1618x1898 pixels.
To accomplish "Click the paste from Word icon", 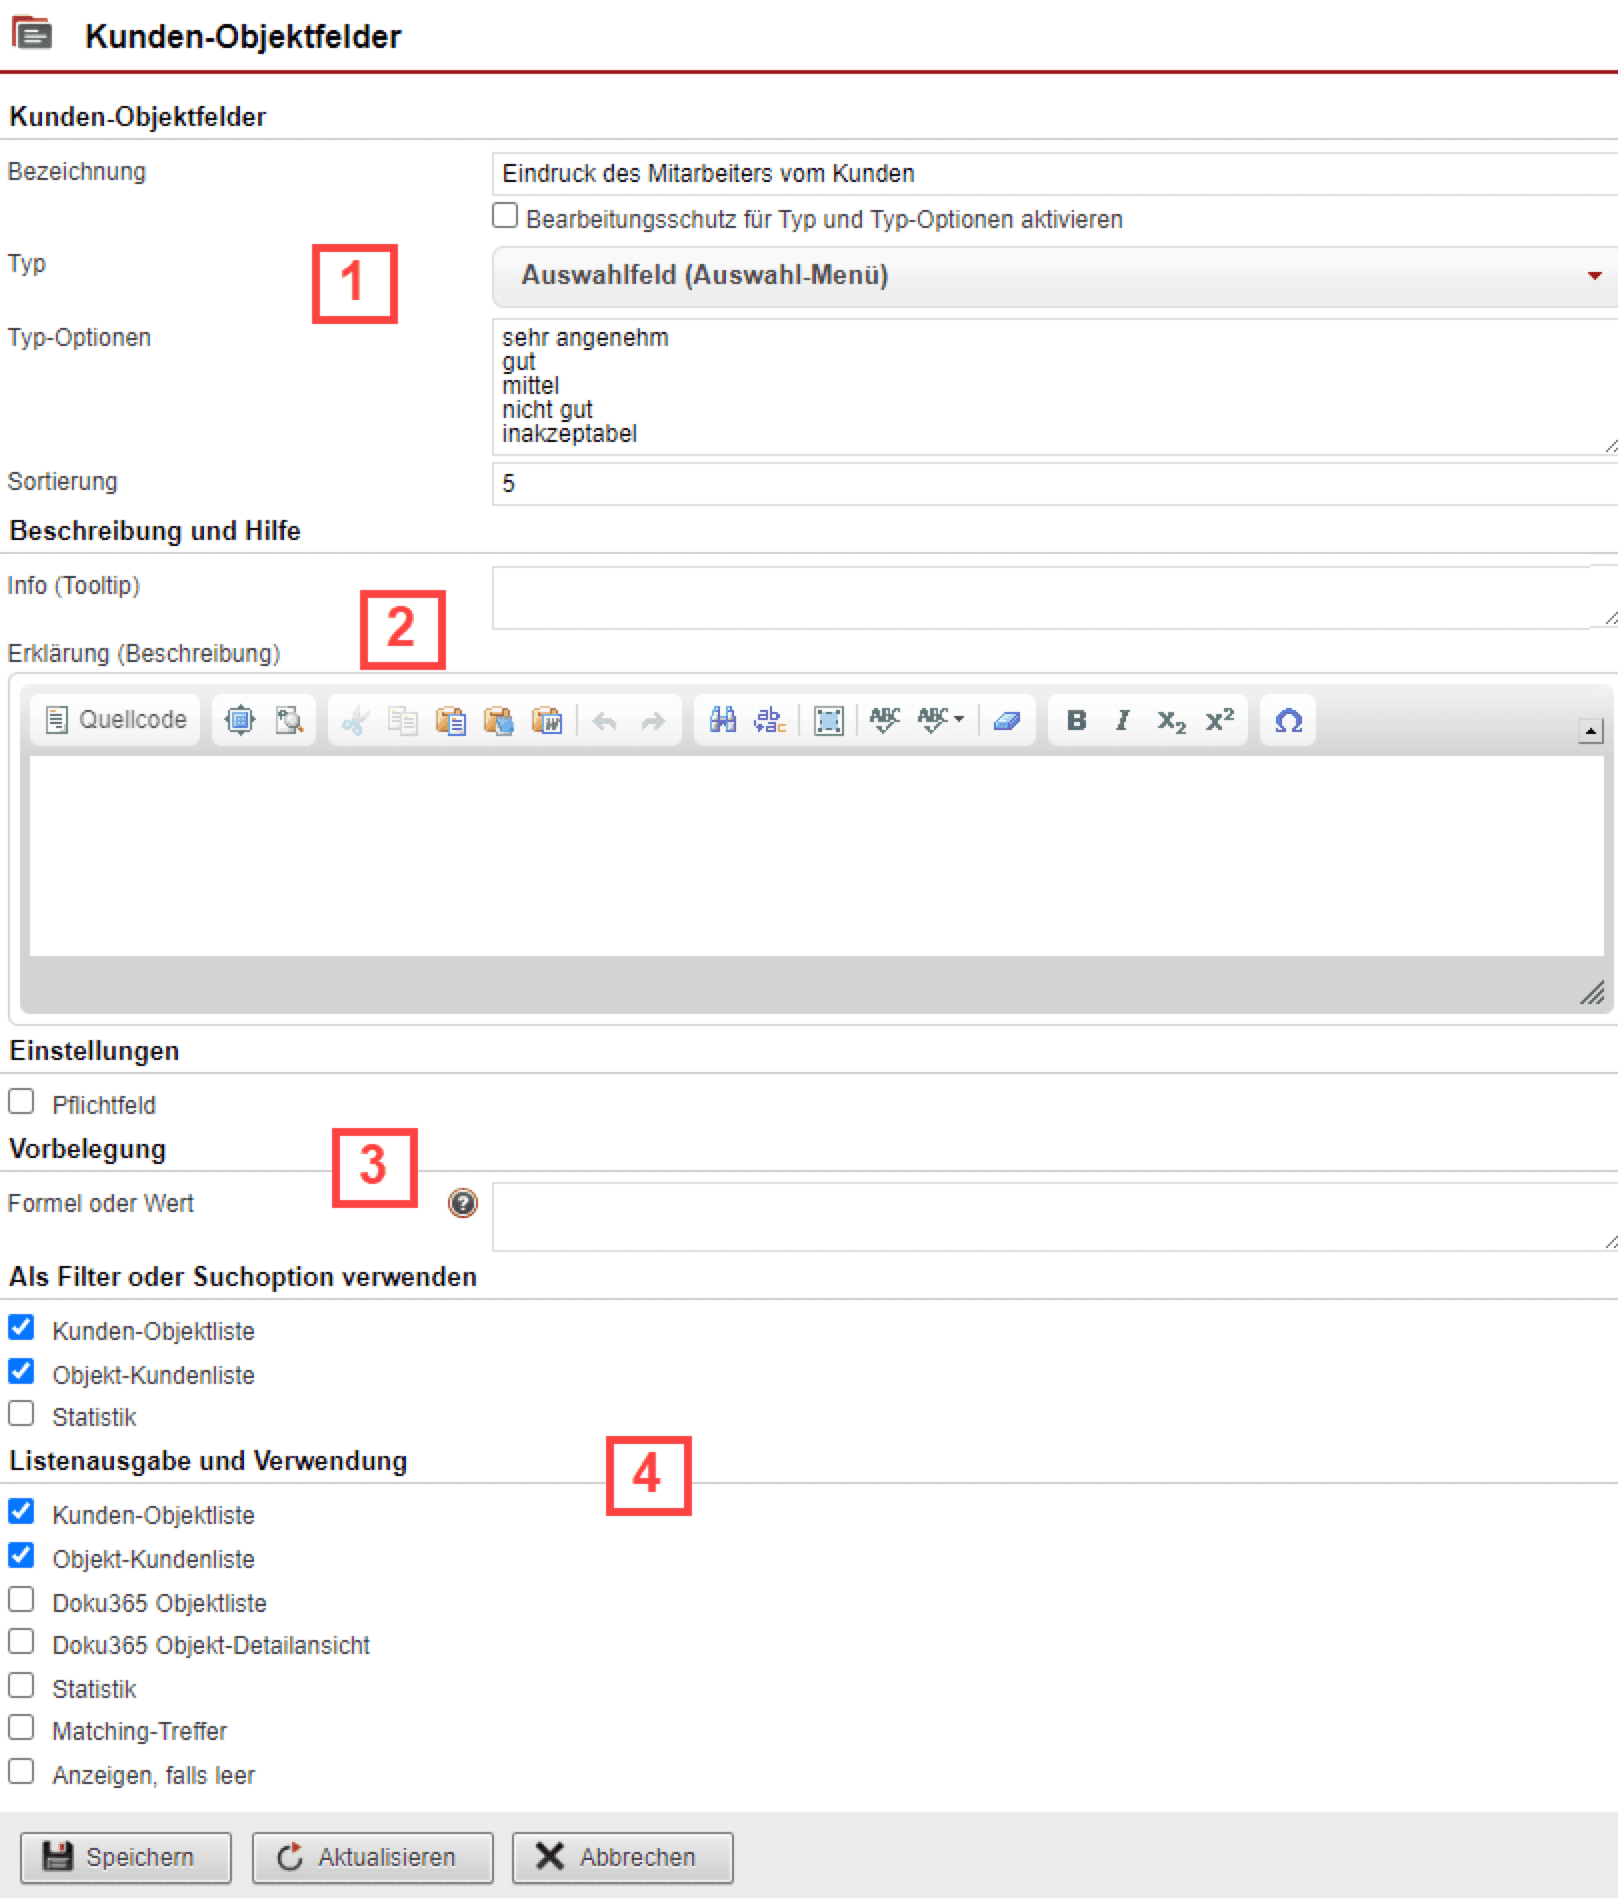I will coord(547,720).
